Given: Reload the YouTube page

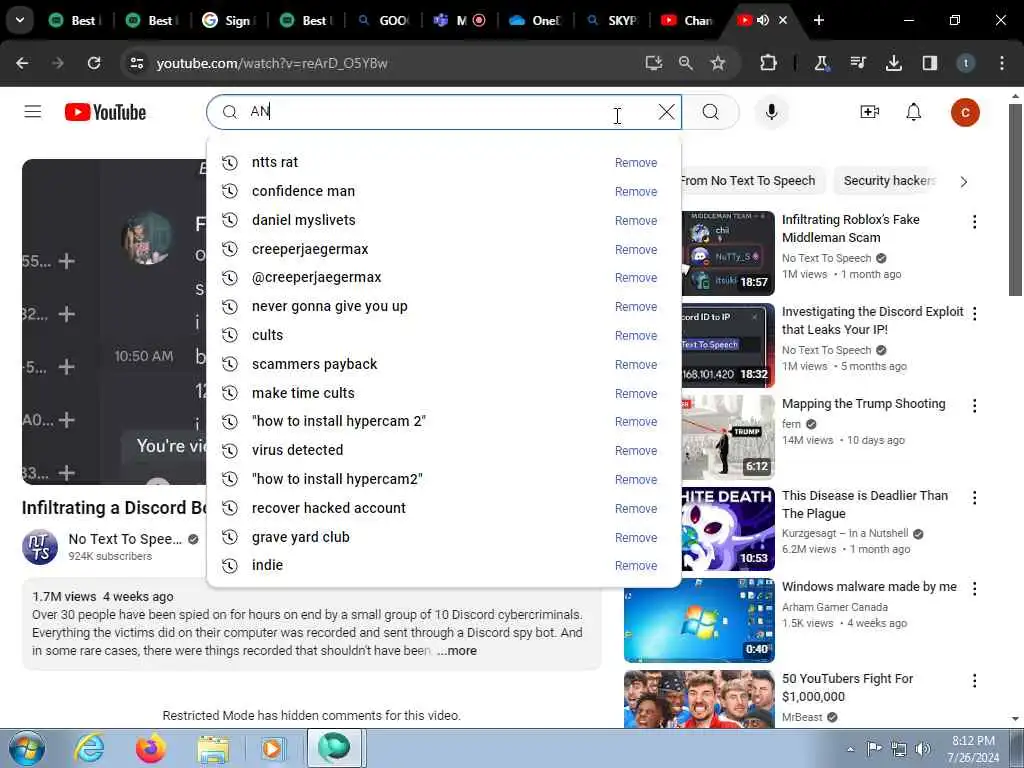Looking at the screenshot, I should [x=94, y=63].
